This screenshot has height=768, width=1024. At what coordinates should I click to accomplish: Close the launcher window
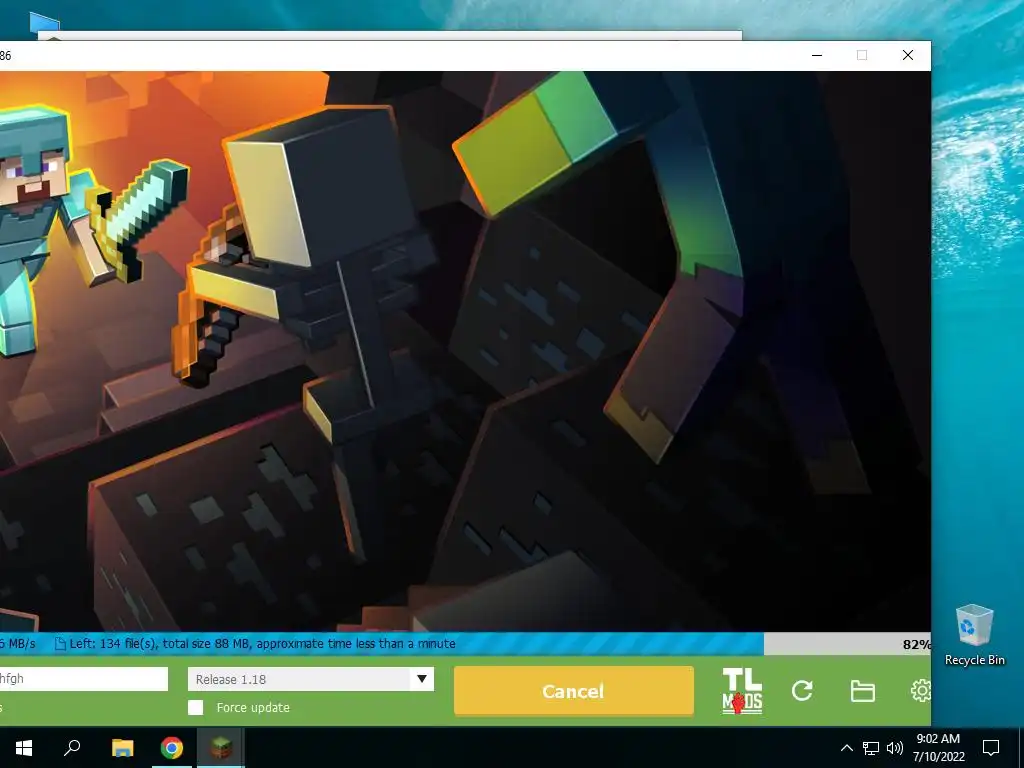coord(908,56)
